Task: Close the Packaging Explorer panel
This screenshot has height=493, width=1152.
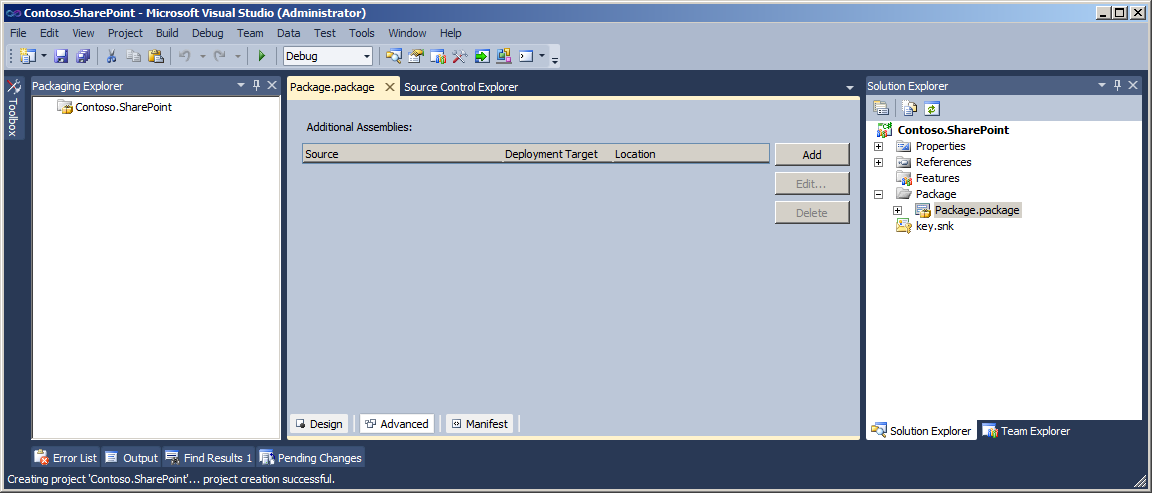Action: (272, 86)
